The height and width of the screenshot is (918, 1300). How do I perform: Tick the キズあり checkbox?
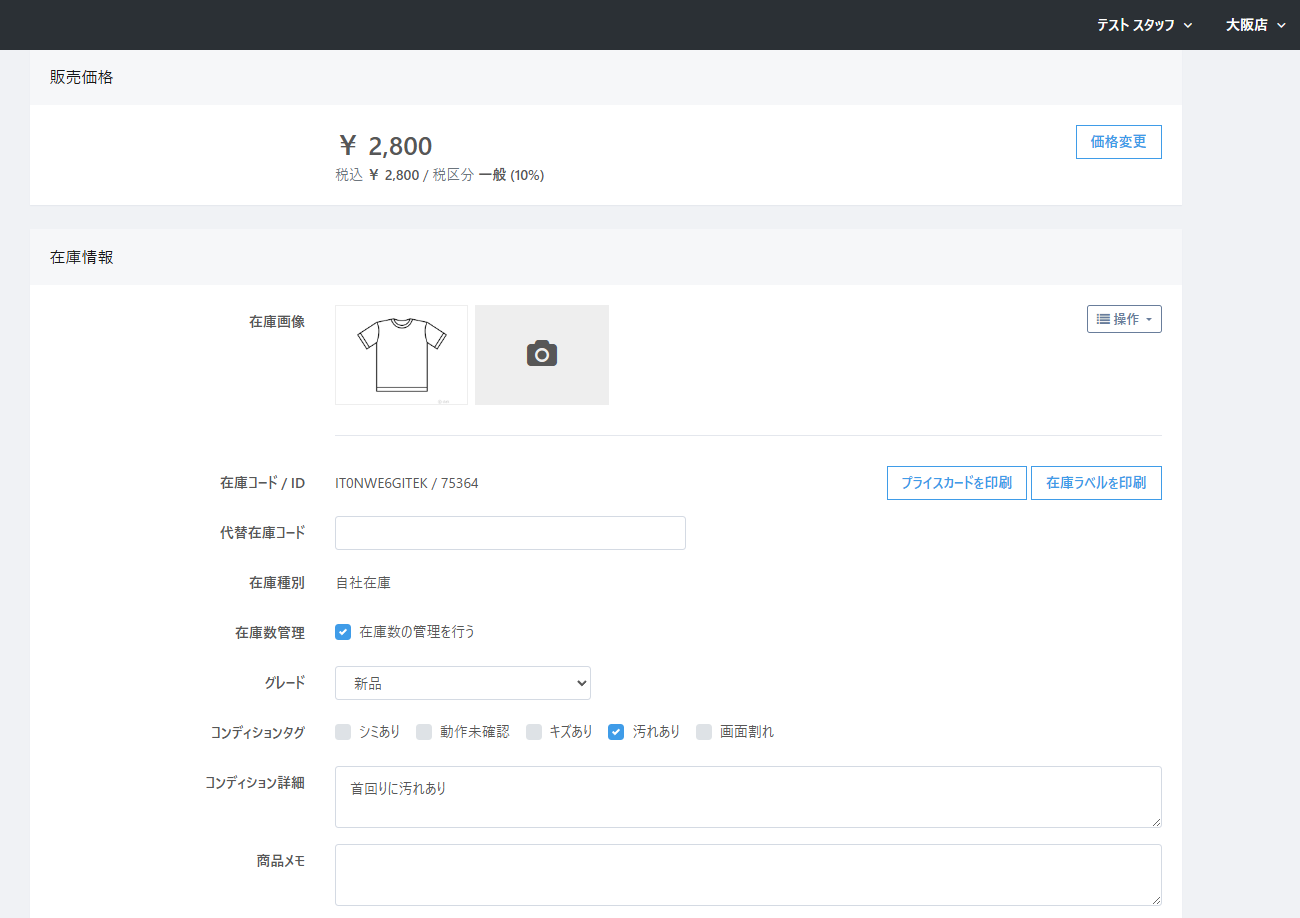(x=534, y=732)
